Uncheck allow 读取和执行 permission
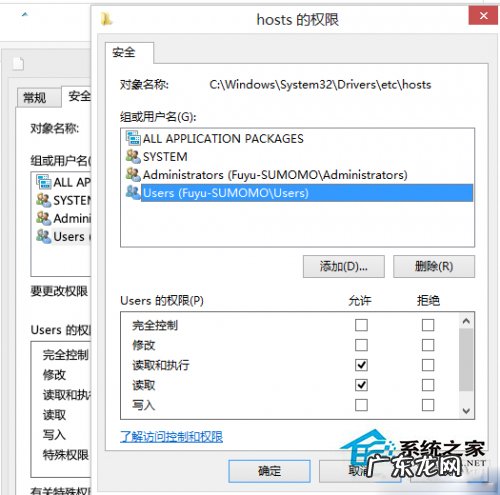This screenshot has width=500, height=495. (x=361, y=365)
